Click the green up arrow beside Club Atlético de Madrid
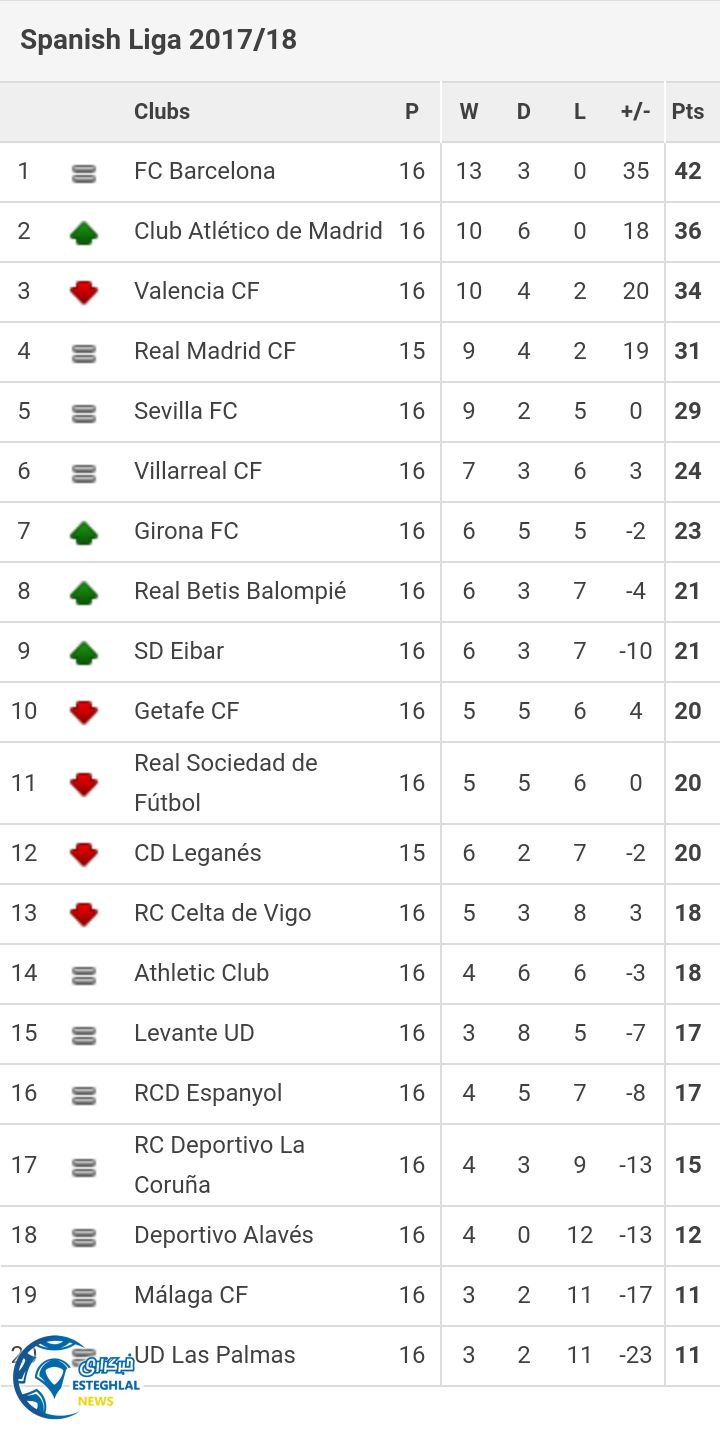 (84, 233)
